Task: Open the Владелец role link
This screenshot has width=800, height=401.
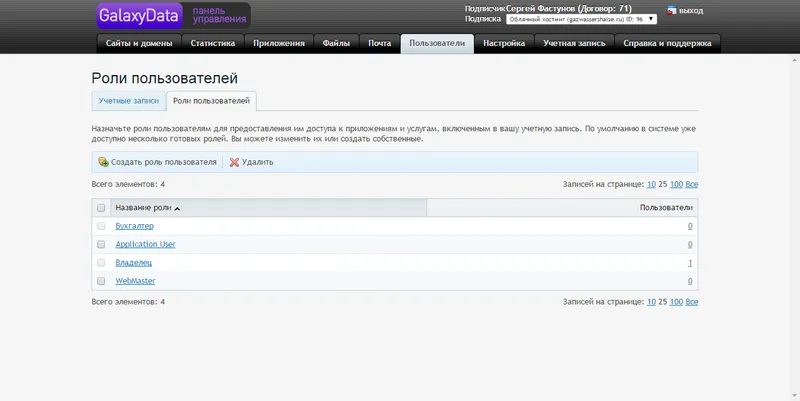Action: pos(134,263)
